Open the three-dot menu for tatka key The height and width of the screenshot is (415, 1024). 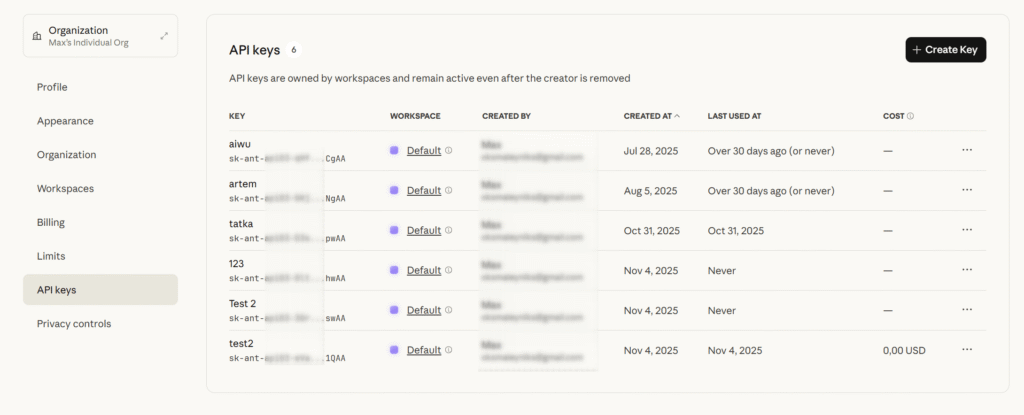(966, 230)
